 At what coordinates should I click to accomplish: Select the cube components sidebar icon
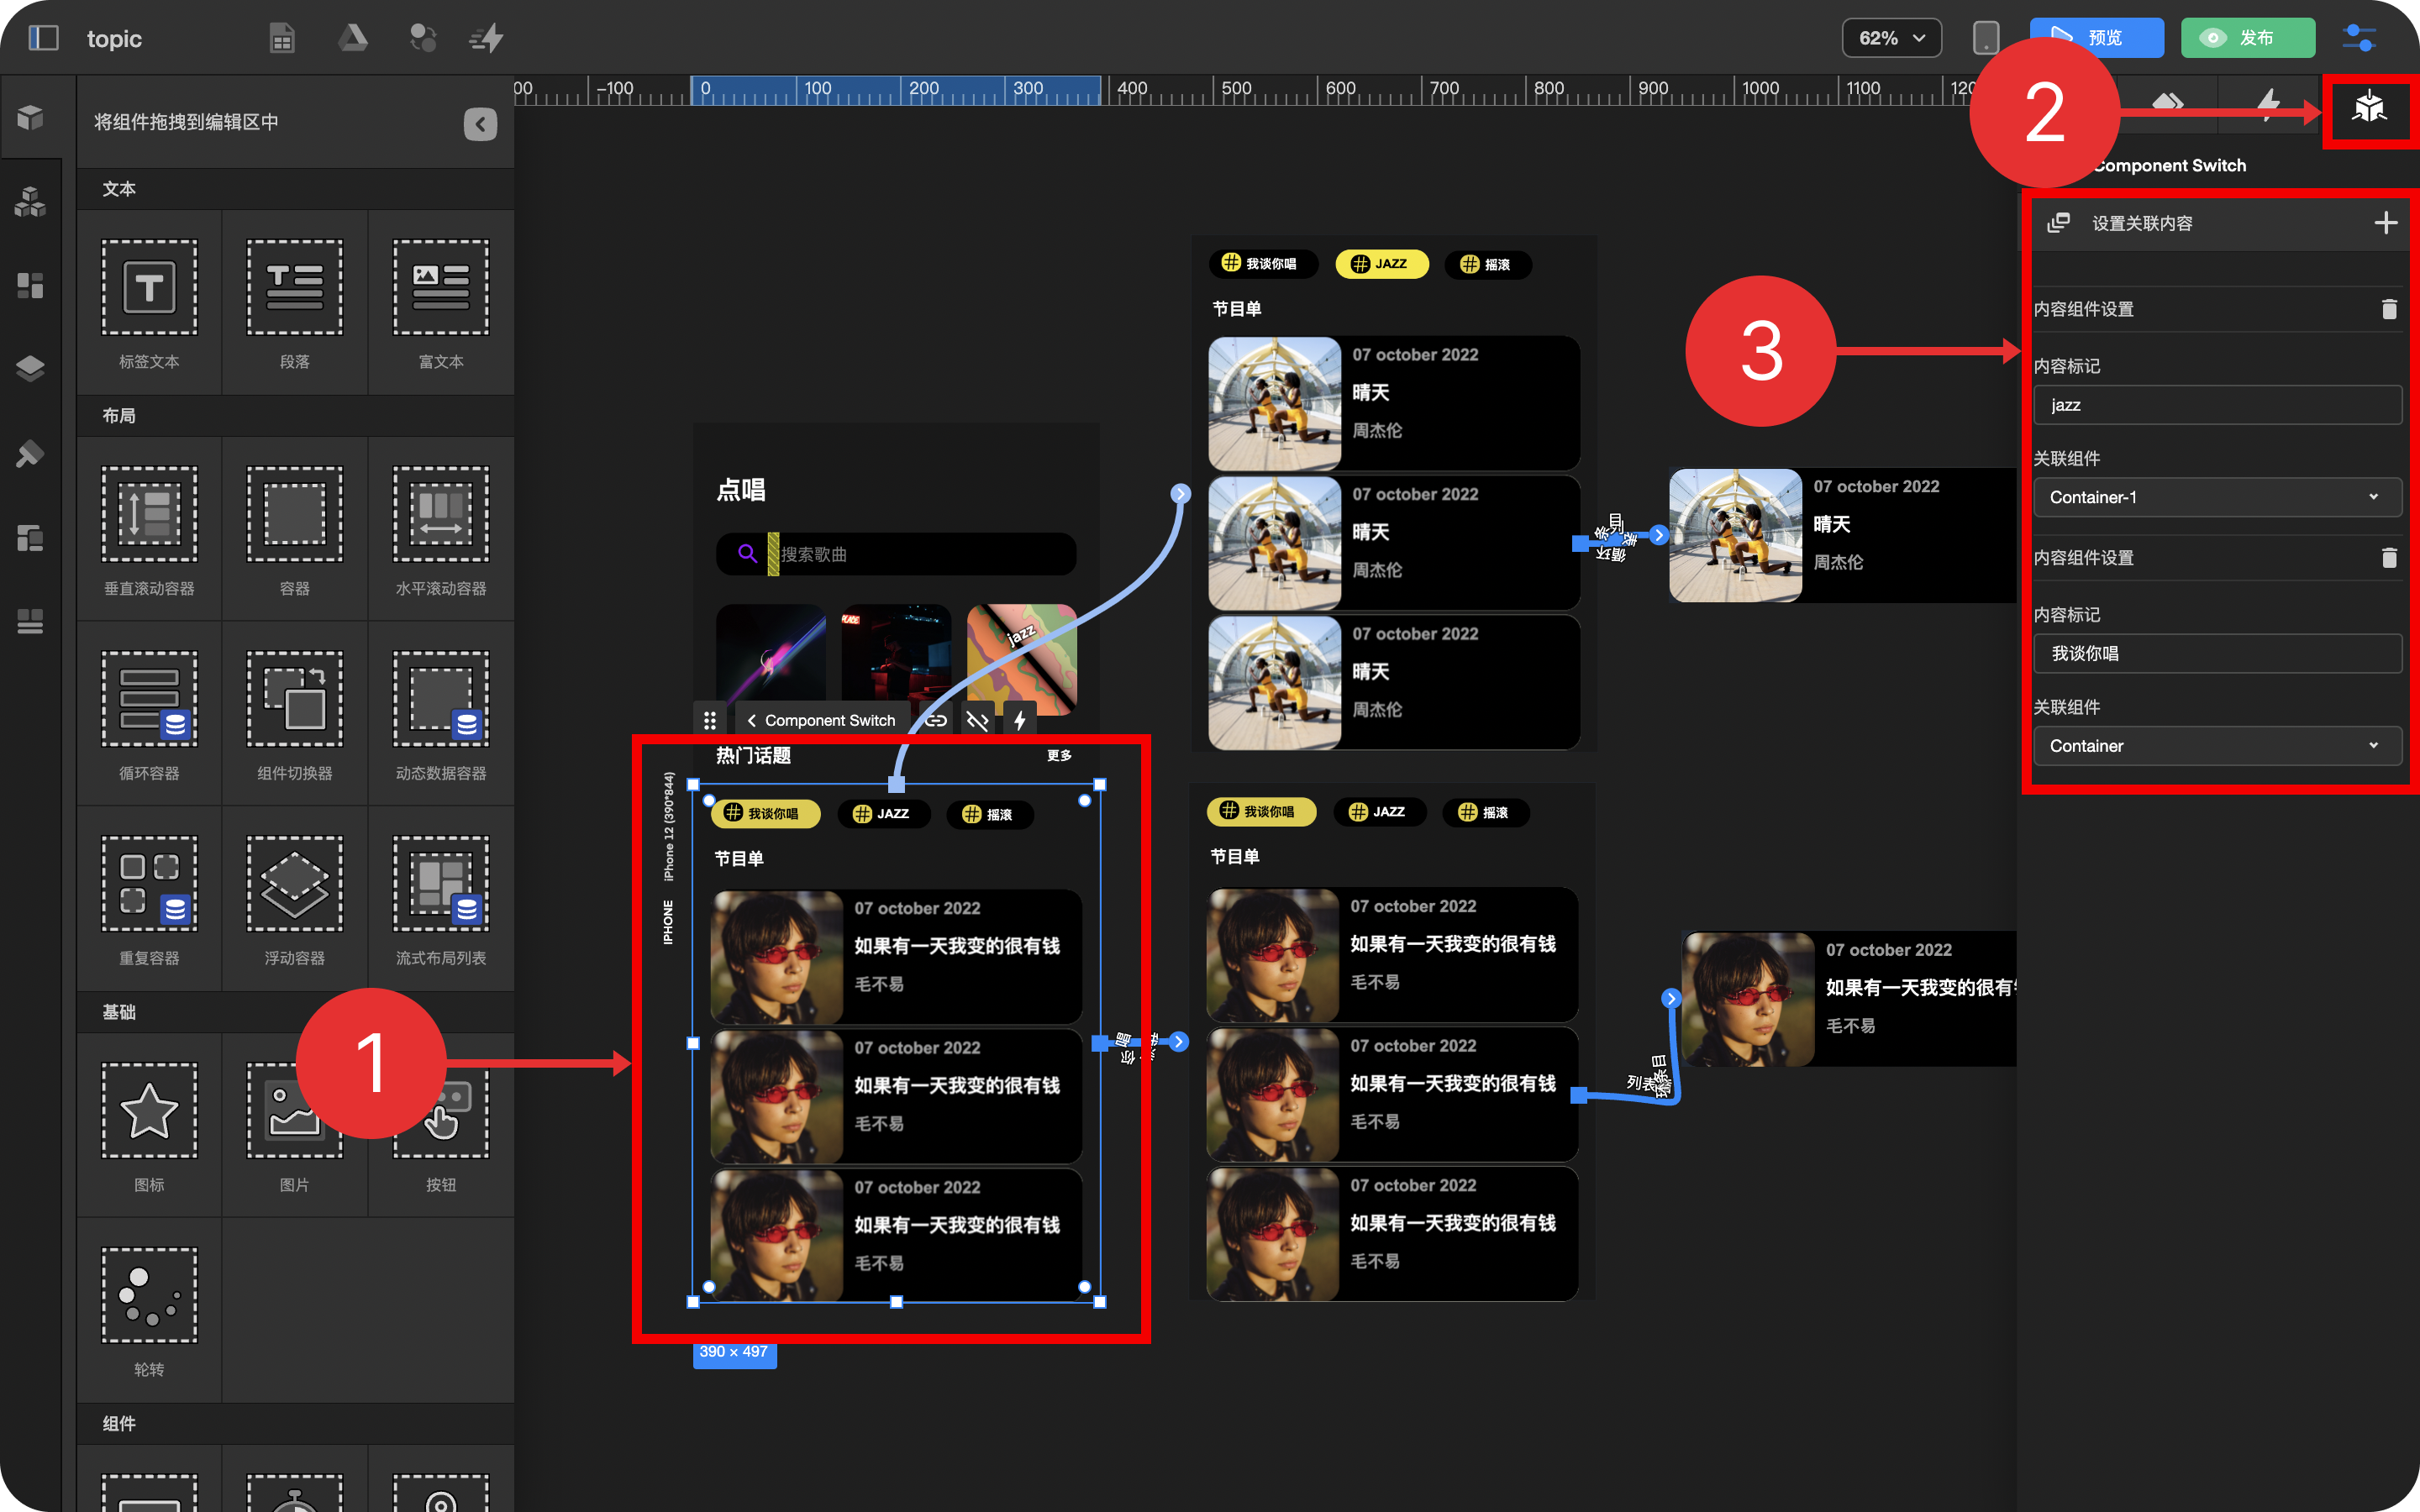tap(30, 117)
